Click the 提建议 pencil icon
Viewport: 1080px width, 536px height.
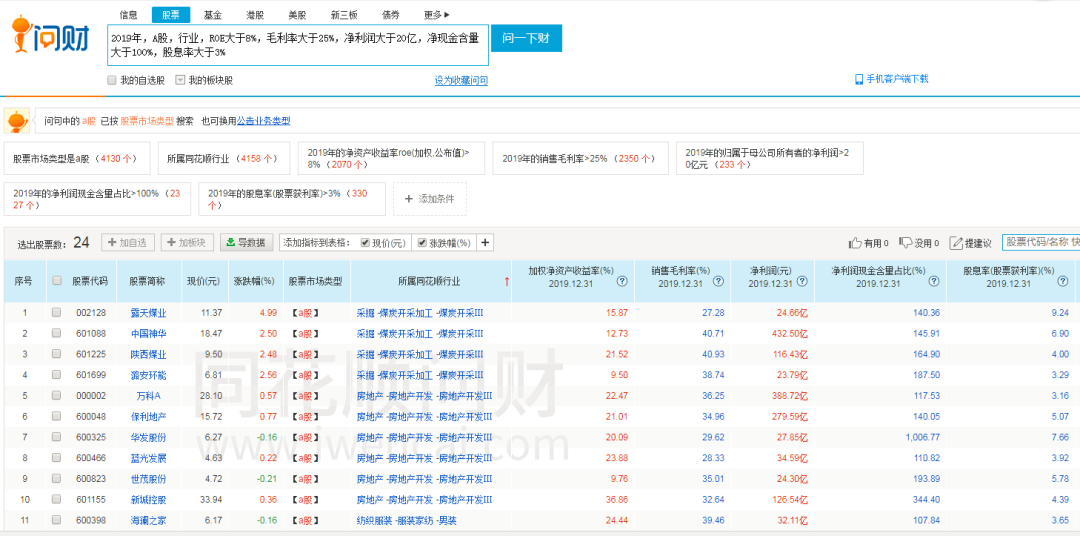(x=956, y=243)
